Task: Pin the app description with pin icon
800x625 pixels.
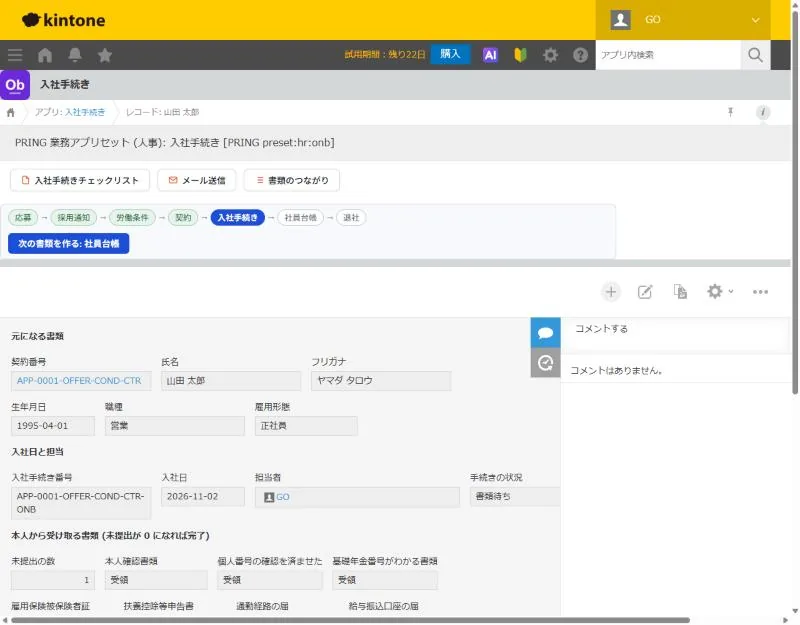Action: coord(731,112)
